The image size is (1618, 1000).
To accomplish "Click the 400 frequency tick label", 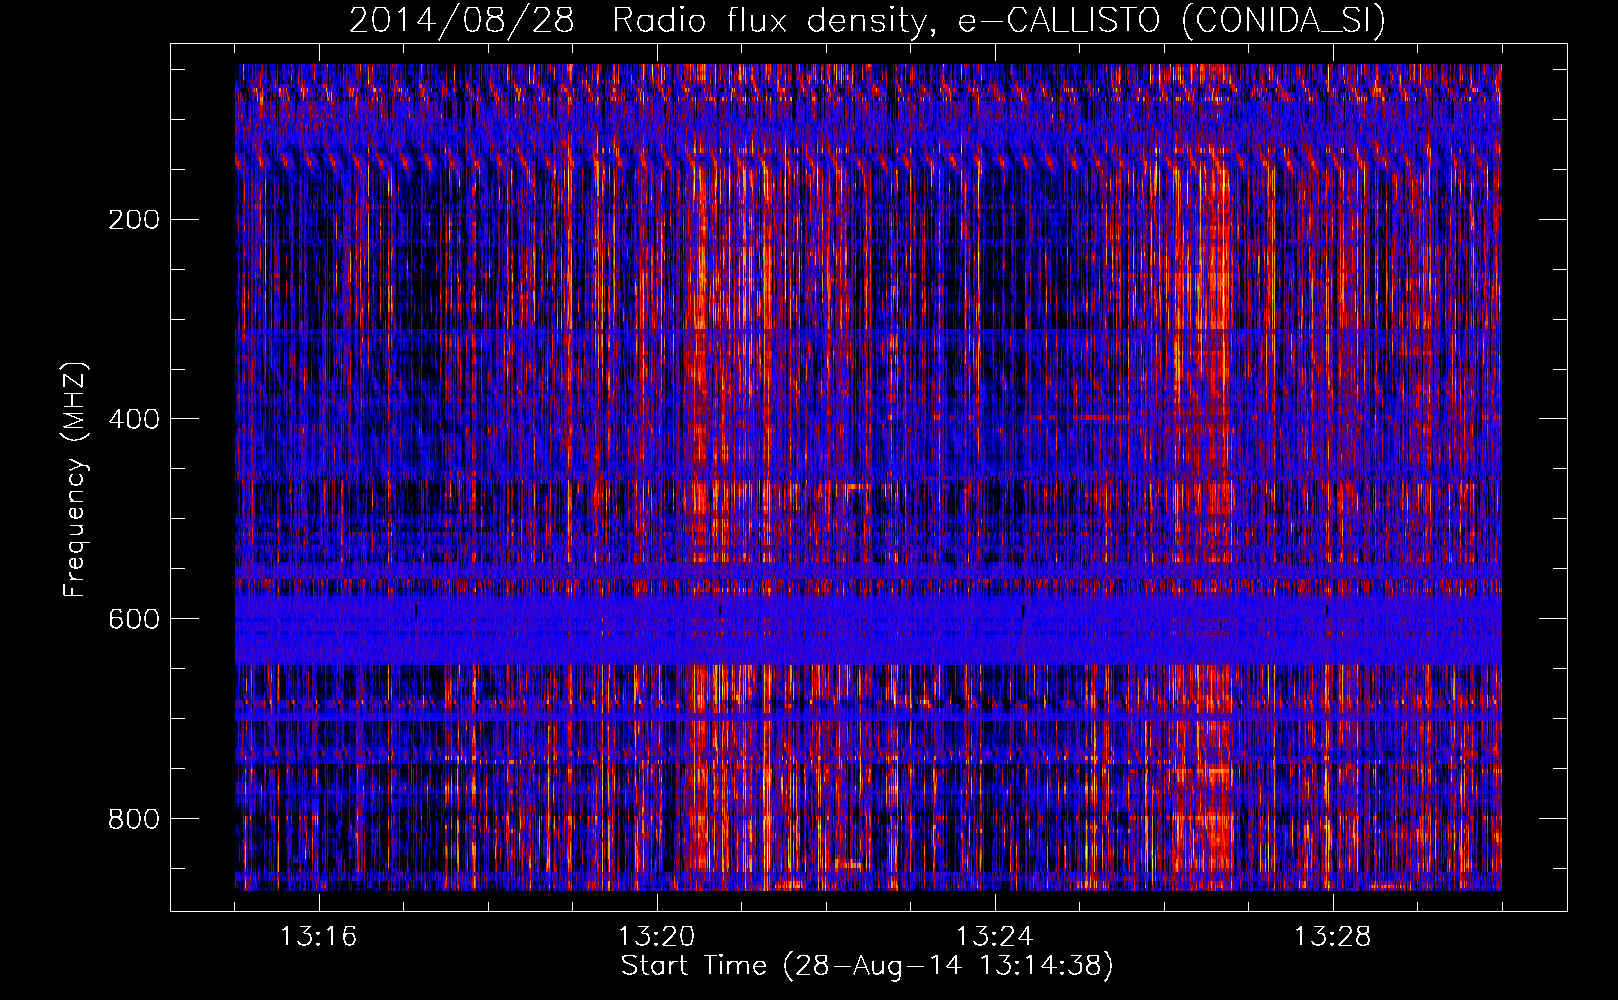I will (134, 419).
